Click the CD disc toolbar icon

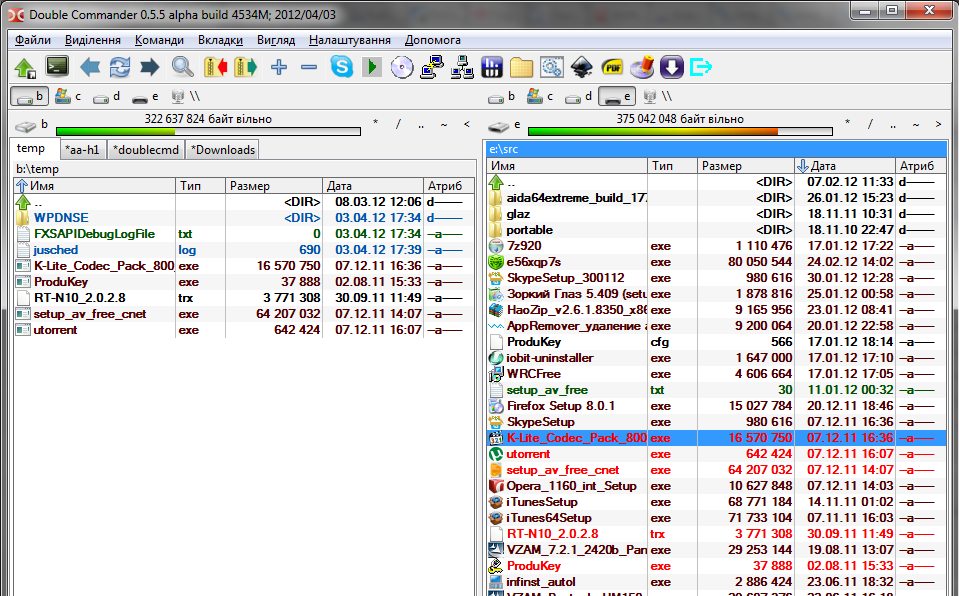(x=402, y=67)
